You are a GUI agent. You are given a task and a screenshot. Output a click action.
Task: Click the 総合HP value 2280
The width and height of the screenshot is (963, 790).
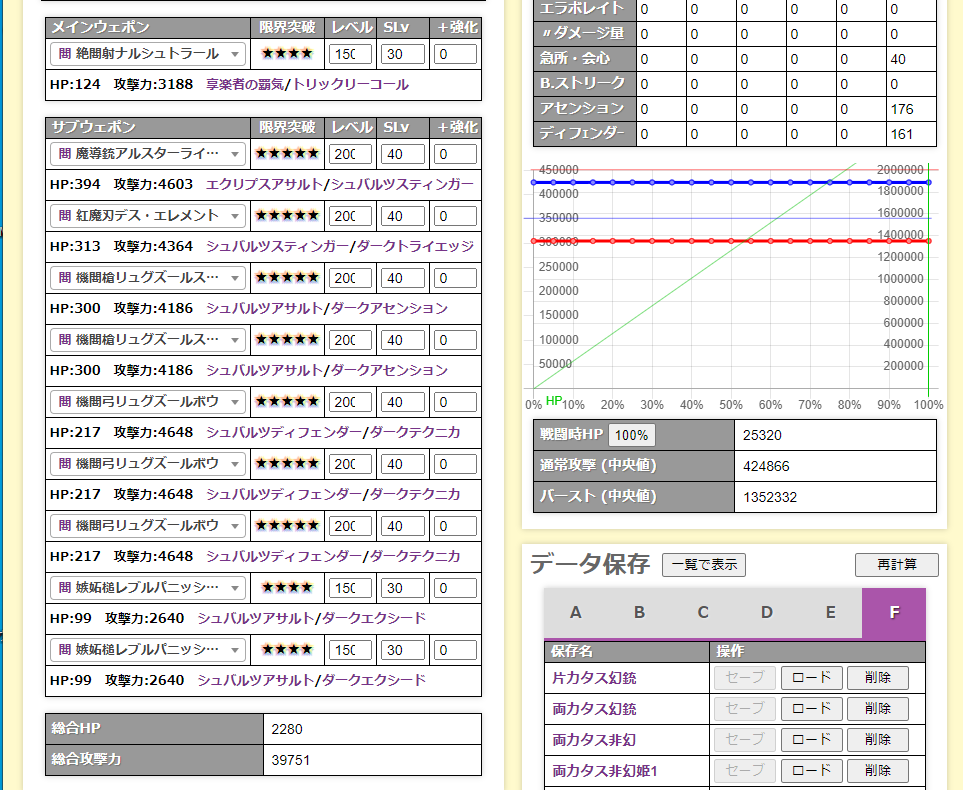(x=287, y=729)
